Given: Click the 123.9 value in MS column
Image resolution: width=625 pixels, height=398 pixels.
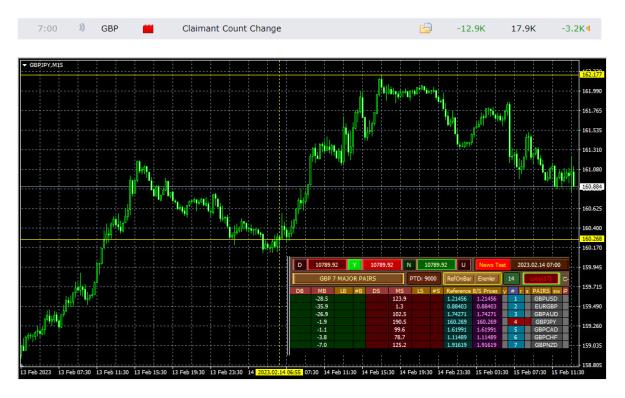Looking at the screenshot, I should [x=399, y=299].
